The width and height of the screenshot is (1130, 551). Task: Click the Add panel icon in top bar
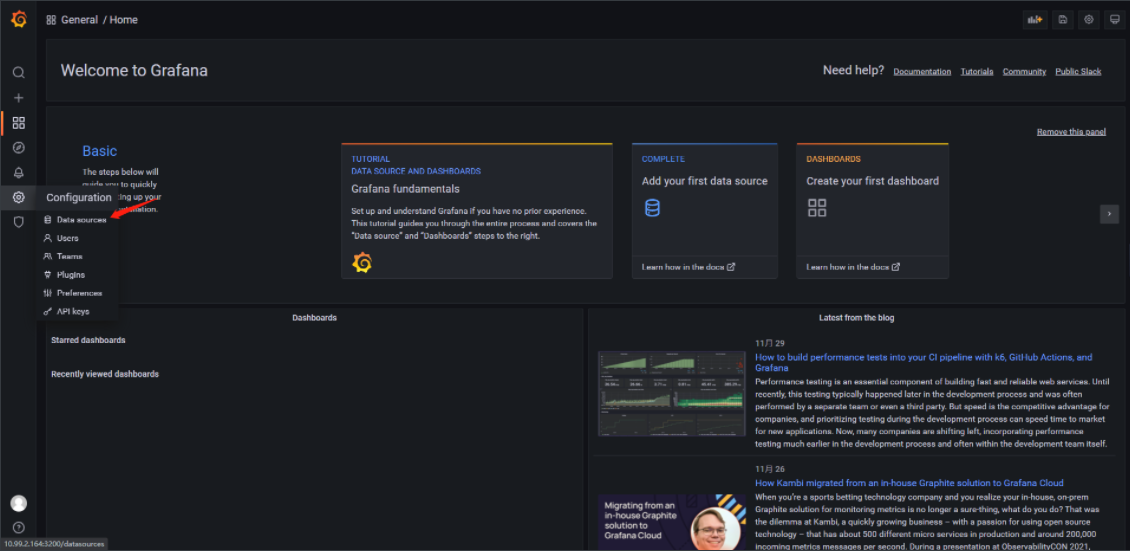1034,19
